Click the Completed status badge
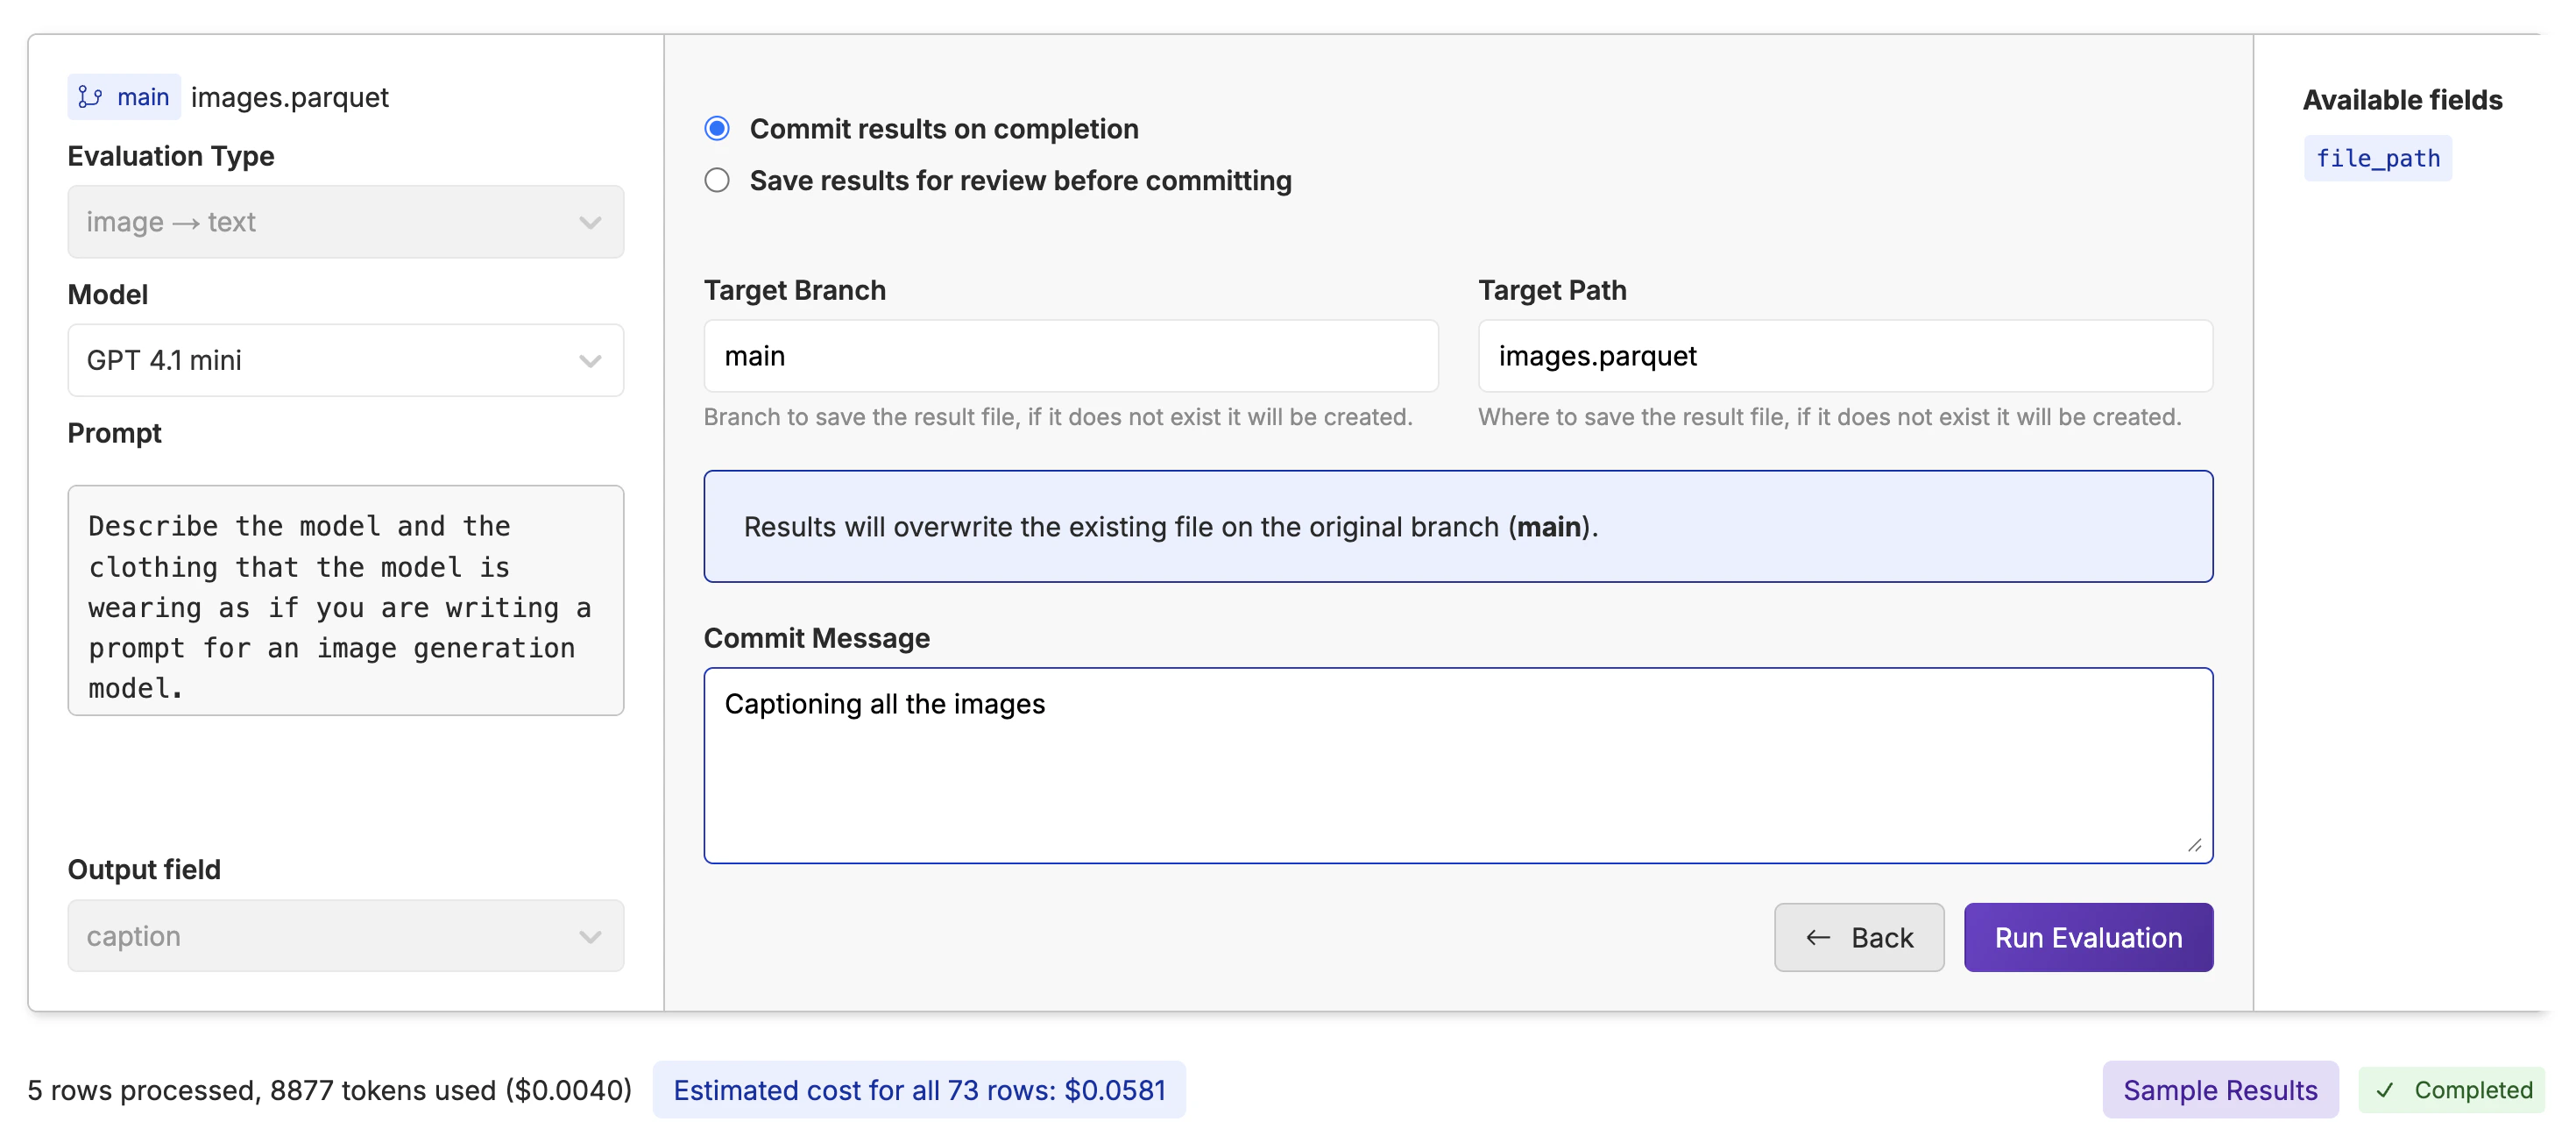2576x1136 pixels. coord(2452,1090)
